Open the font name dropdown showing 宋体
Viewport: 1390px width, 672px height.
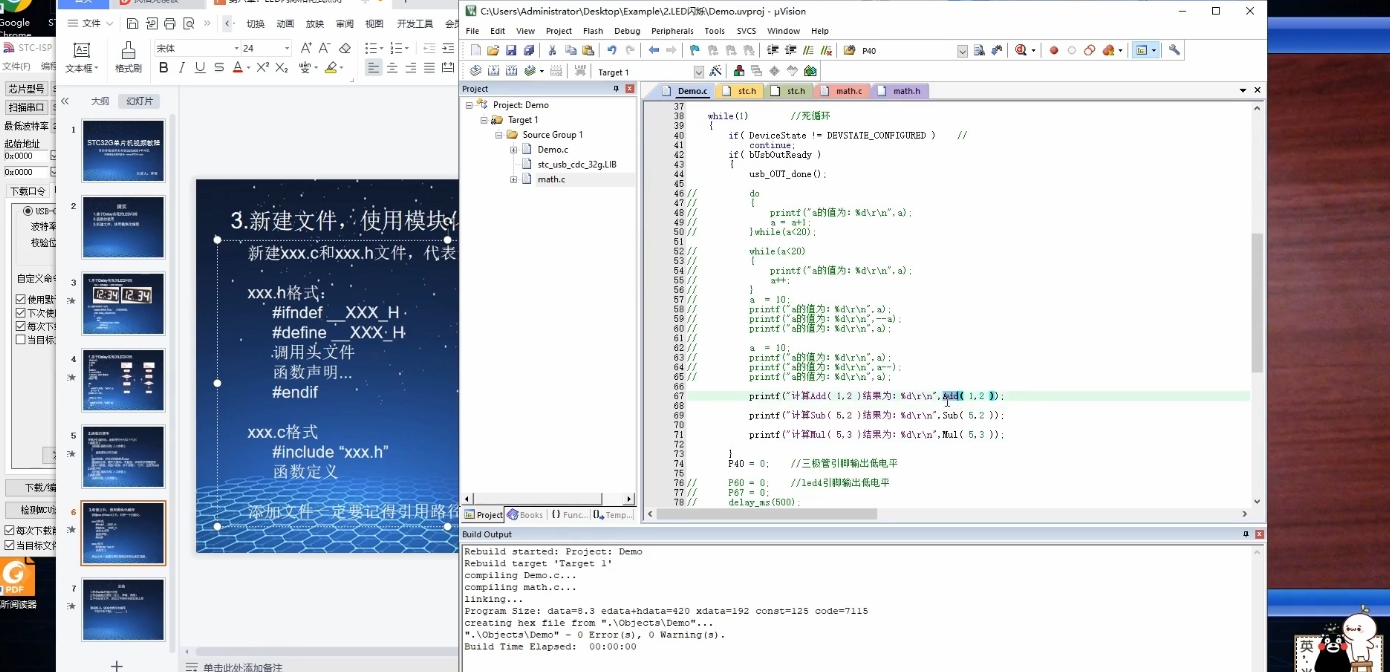pos(236,48)
